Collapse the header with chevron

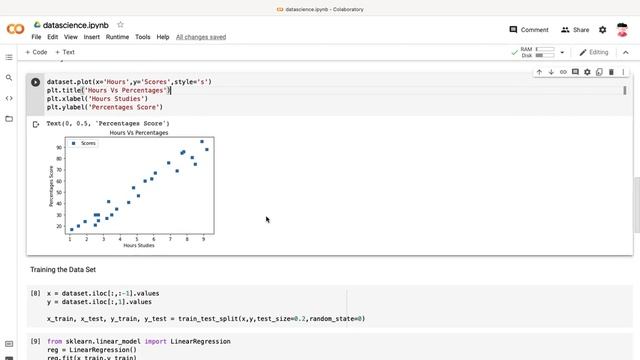tap(626, 52)
